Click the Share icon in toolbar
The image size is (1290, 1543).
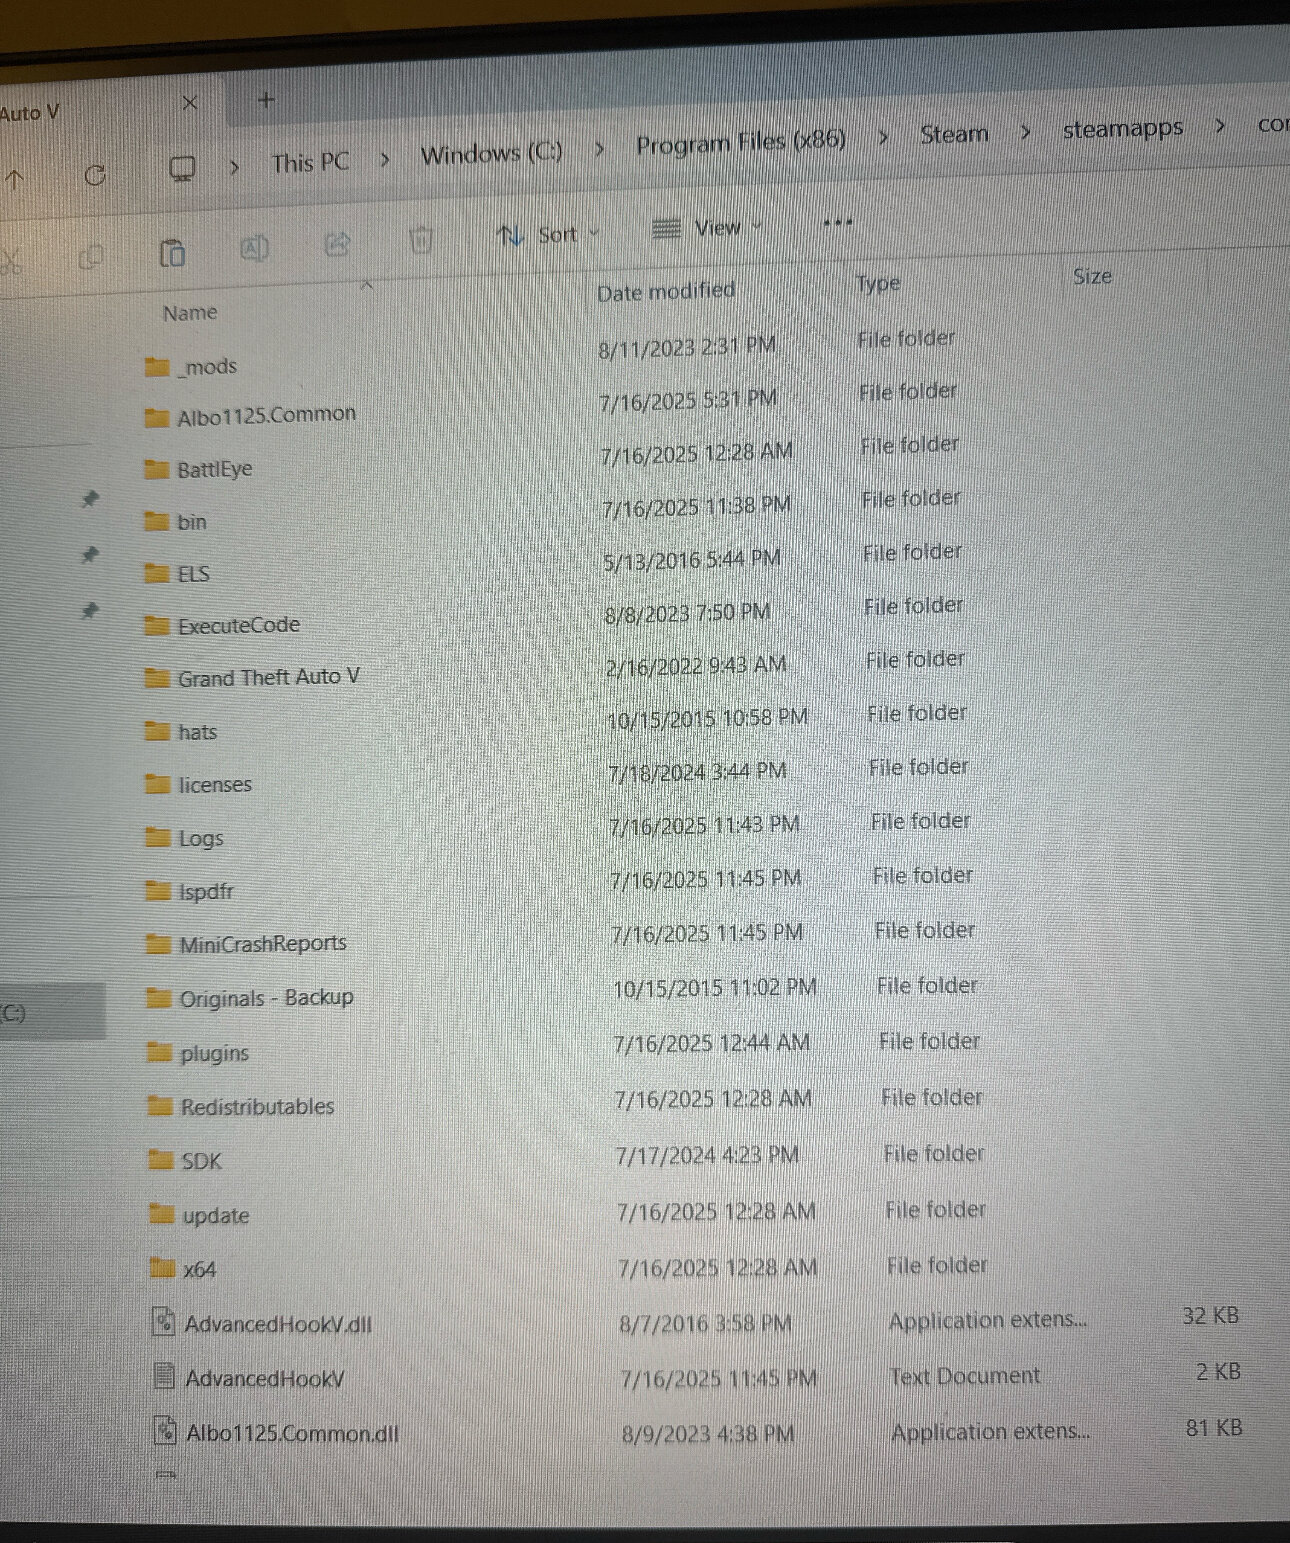tap(338, 243)
